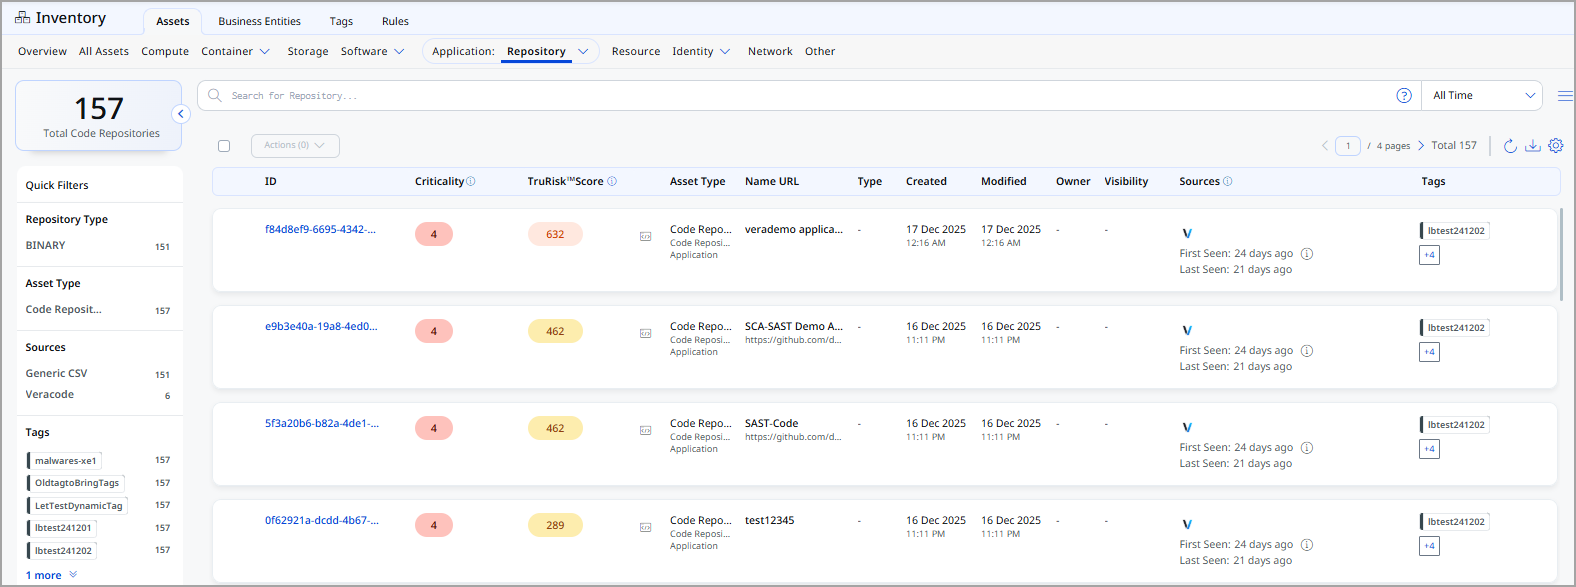Open the All Time dropdown

(1482, 96)
